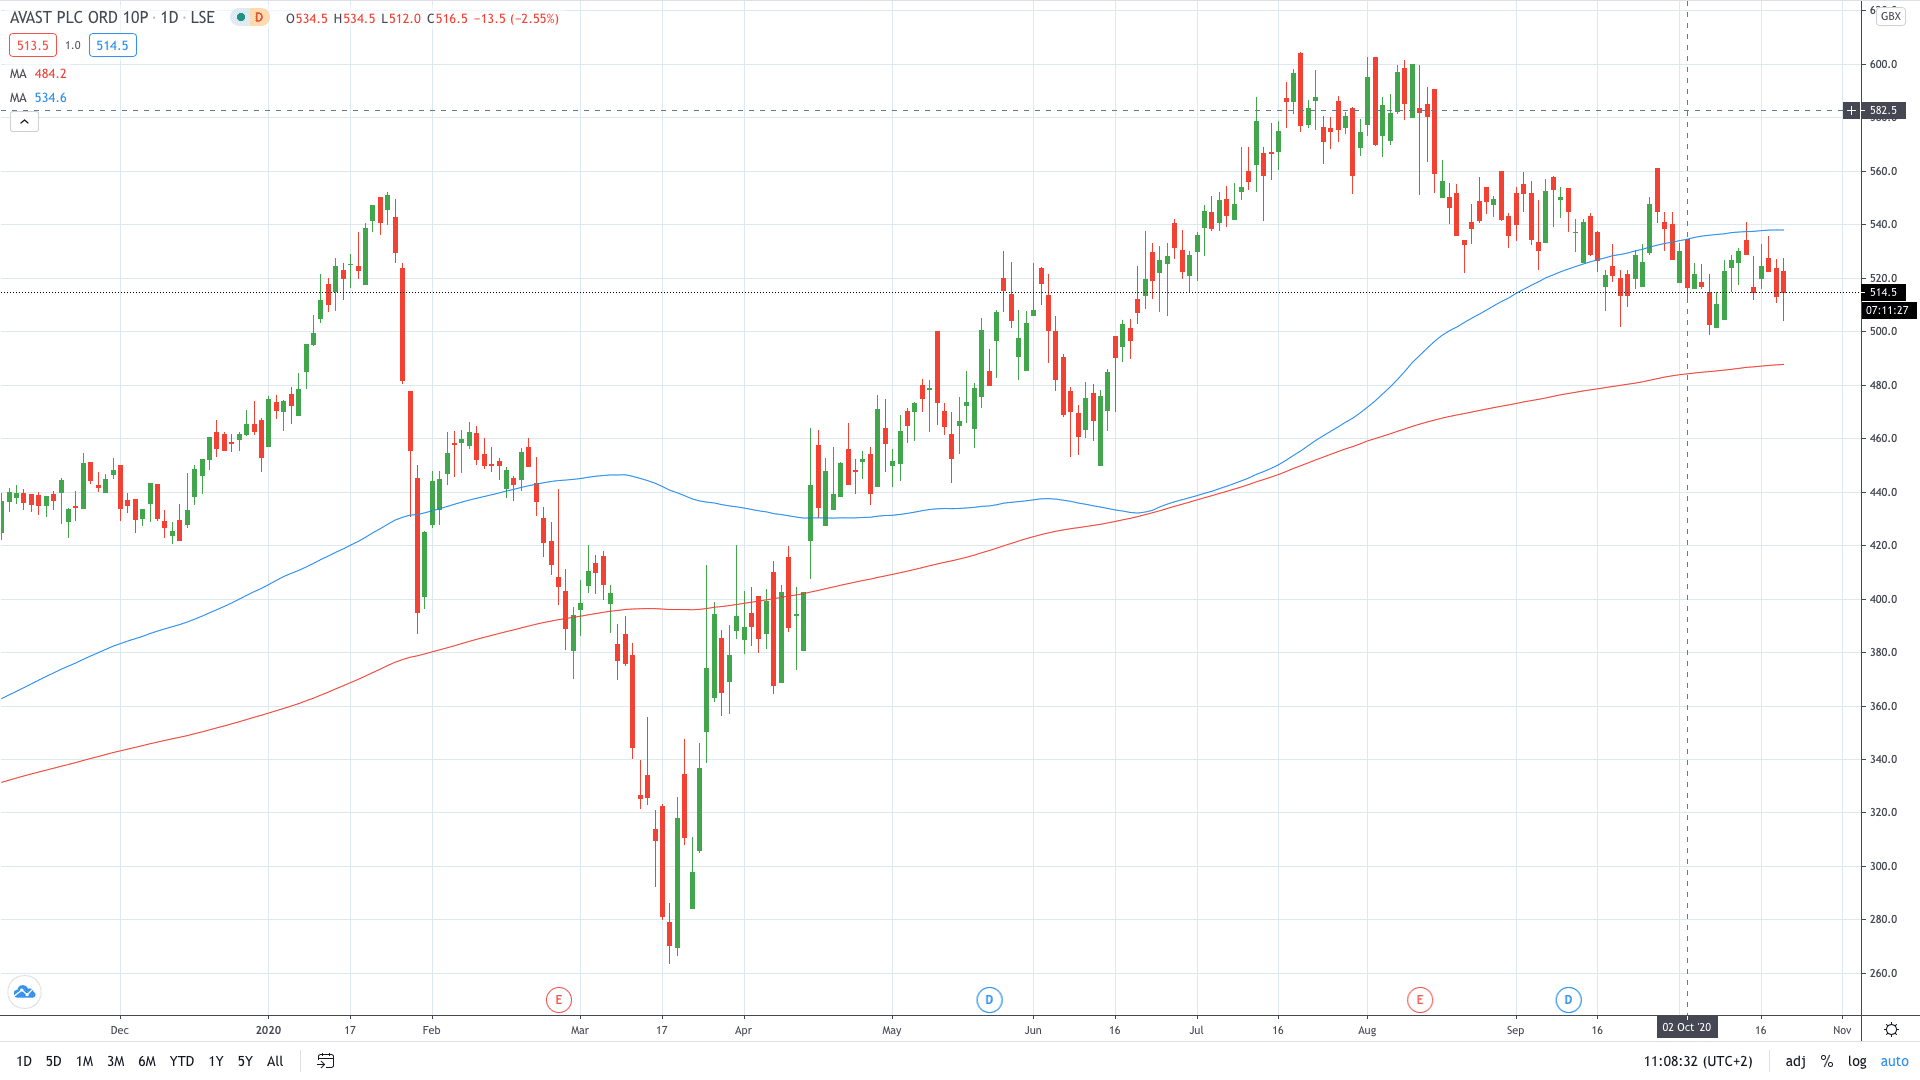Image resolution: width=1920 pixels, height=1080 pixels.
Task: Toggle the log scale
Action: click(1857, 1061)
